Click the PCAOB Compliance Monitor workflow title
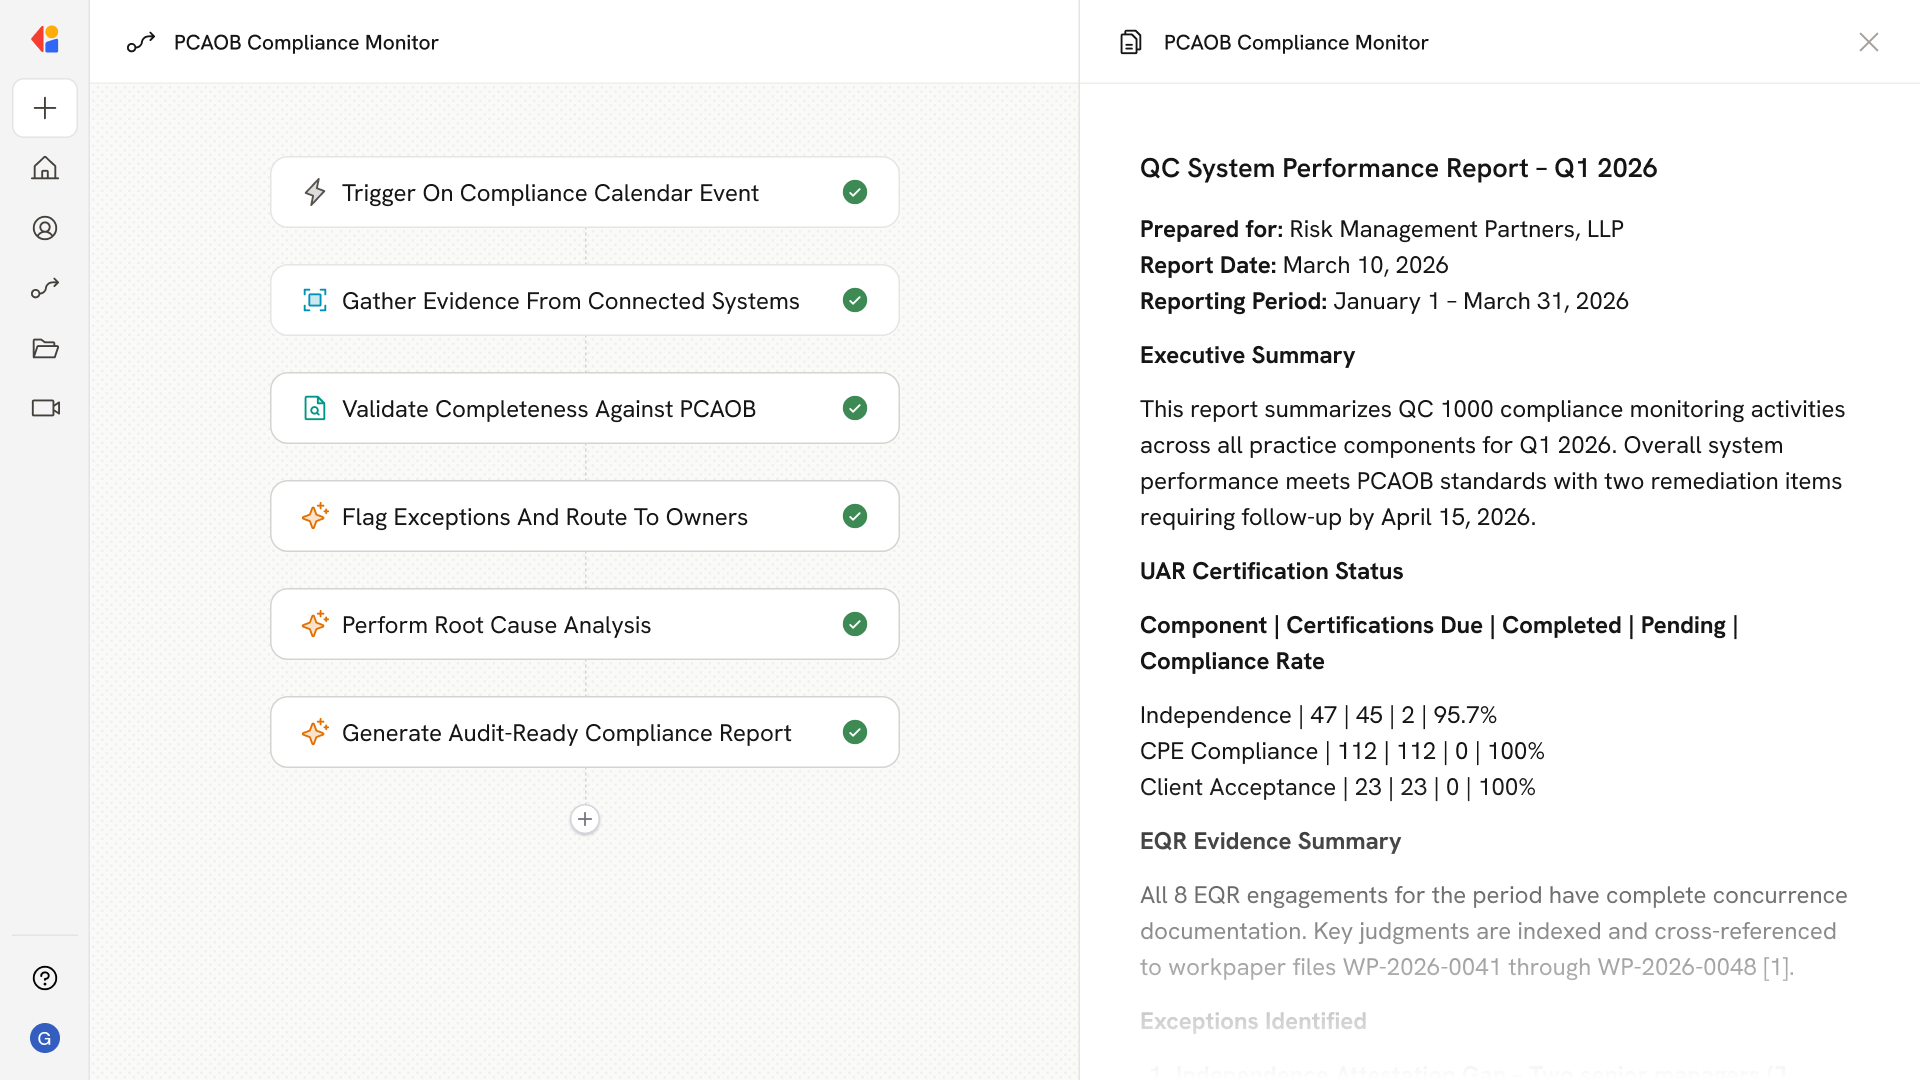 pyautogui.click(x=306, y=42)
